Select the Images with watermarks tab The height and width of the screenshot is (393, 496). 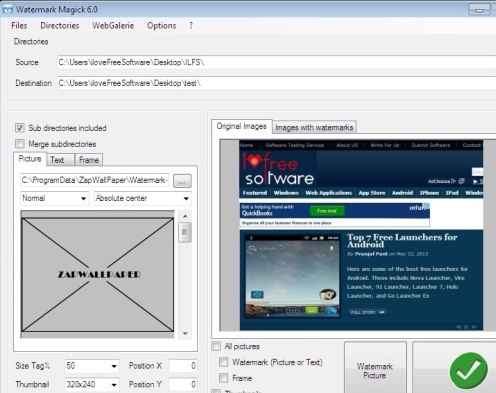(x=314, y=127)
